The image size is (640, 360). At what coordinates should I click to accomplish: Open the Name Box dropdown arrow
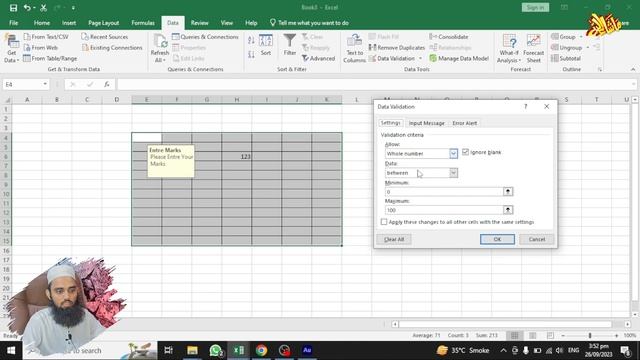coord(45,84)
